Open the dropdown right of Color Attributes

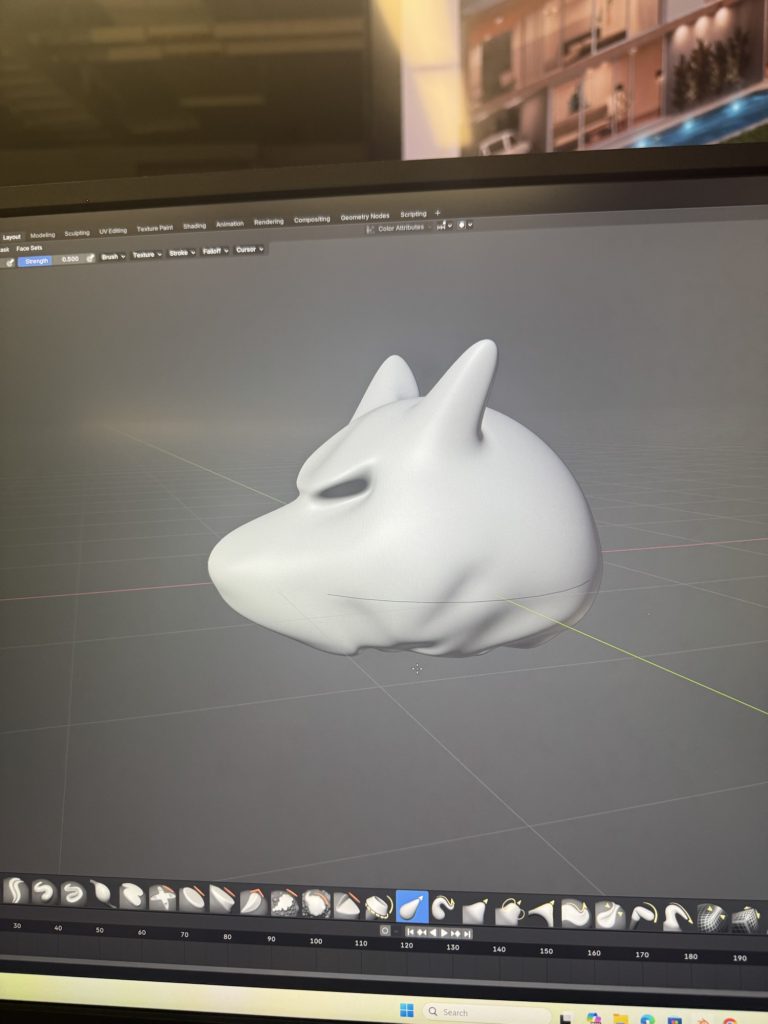click(445, 226)
